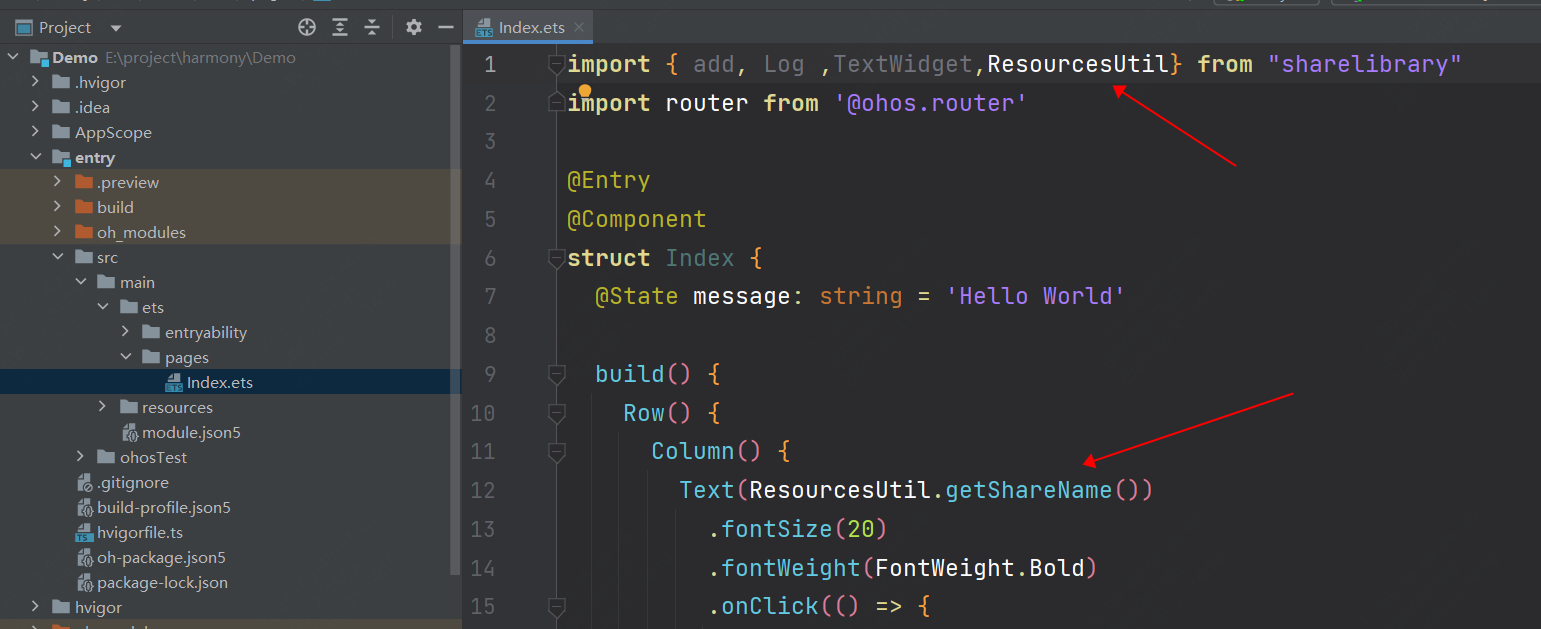This screenshot has width=1541, height=629.
Task: Hide the Project panel with minus icon
Action: [x=445, y=27]
